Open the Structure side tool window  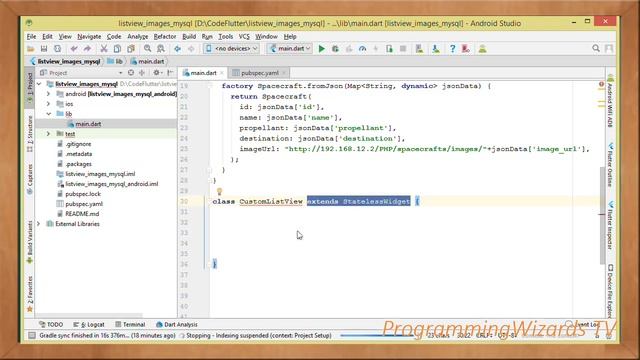tap(30, 134)
